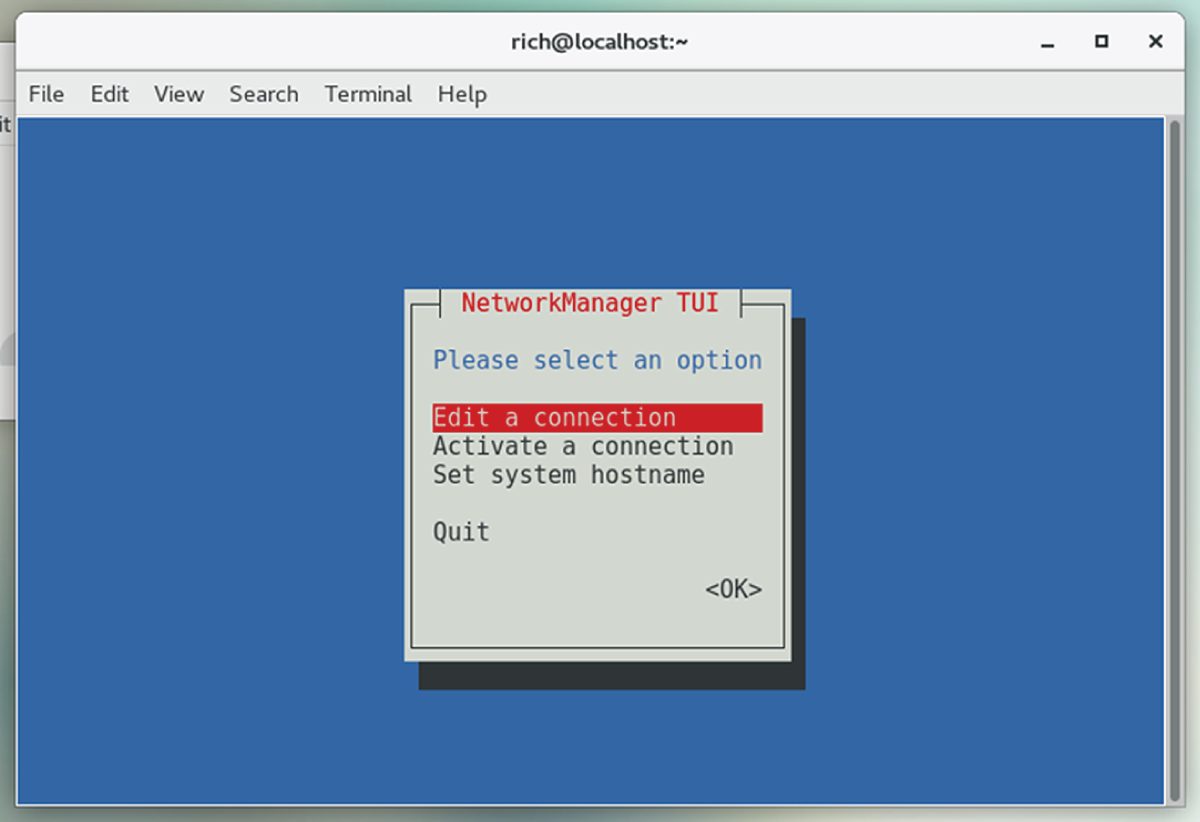The width and height of the screenshot is (1200, 822).
Task: Select Edit a connection option
Action: click(597, 418)
